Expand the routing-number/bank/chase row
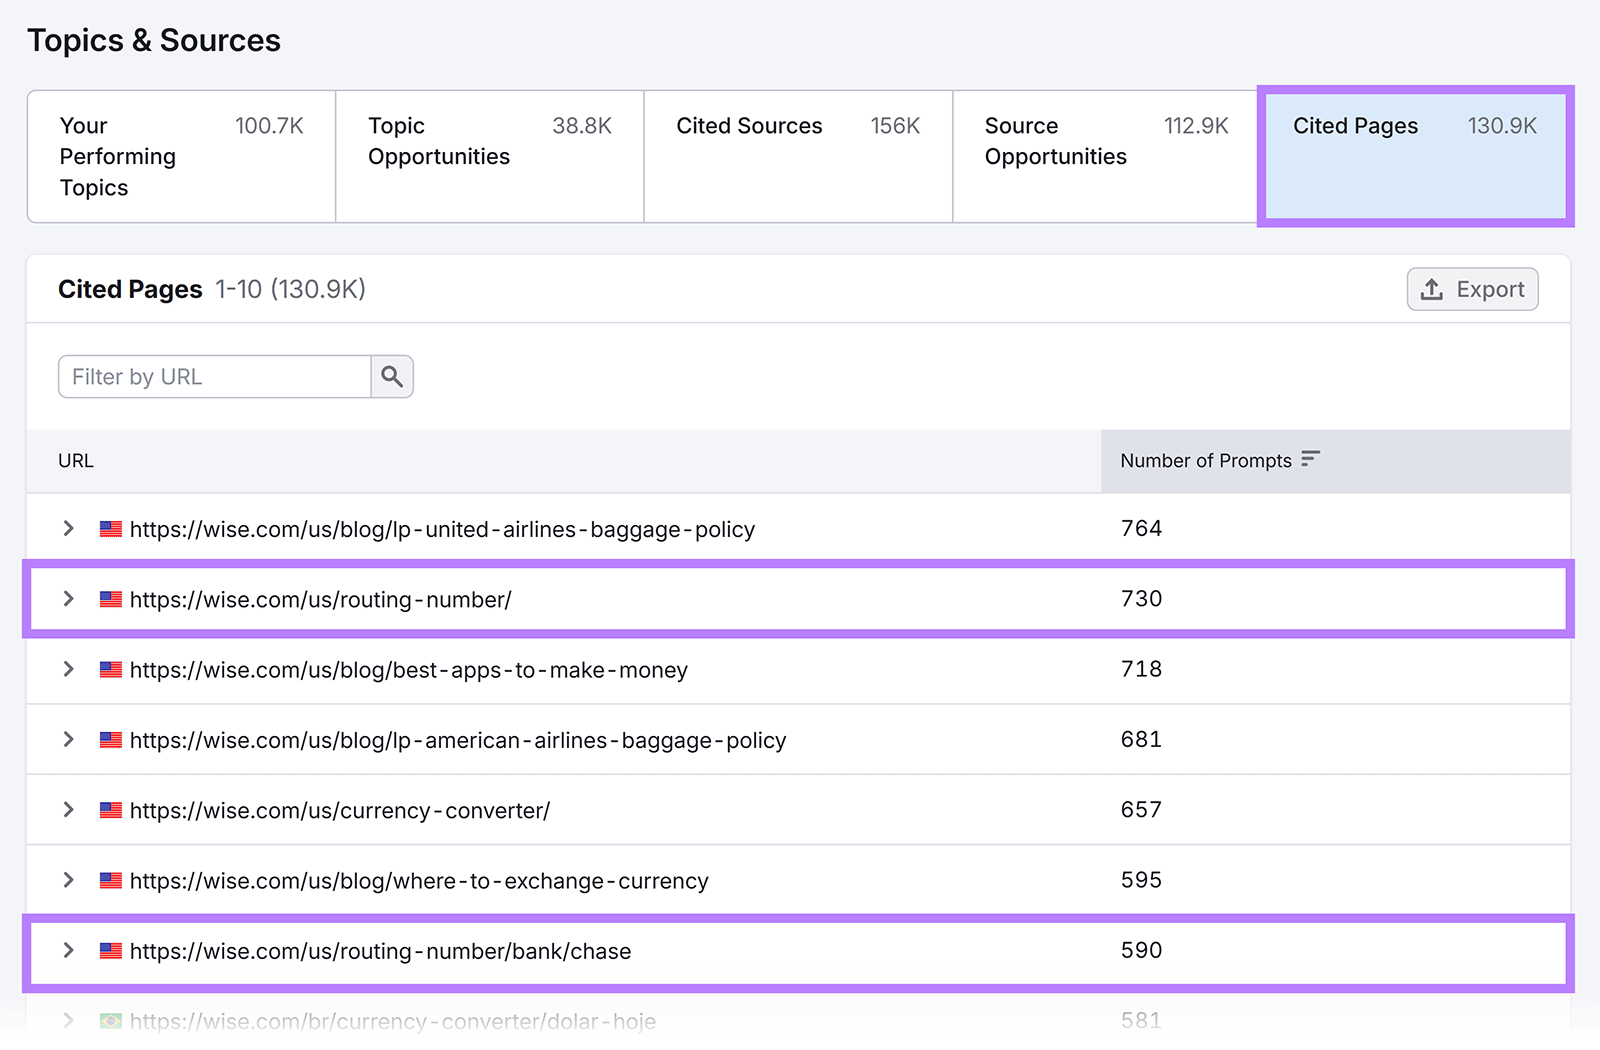The height and width of the screenshot is (1050, 1600). [68, 950]
